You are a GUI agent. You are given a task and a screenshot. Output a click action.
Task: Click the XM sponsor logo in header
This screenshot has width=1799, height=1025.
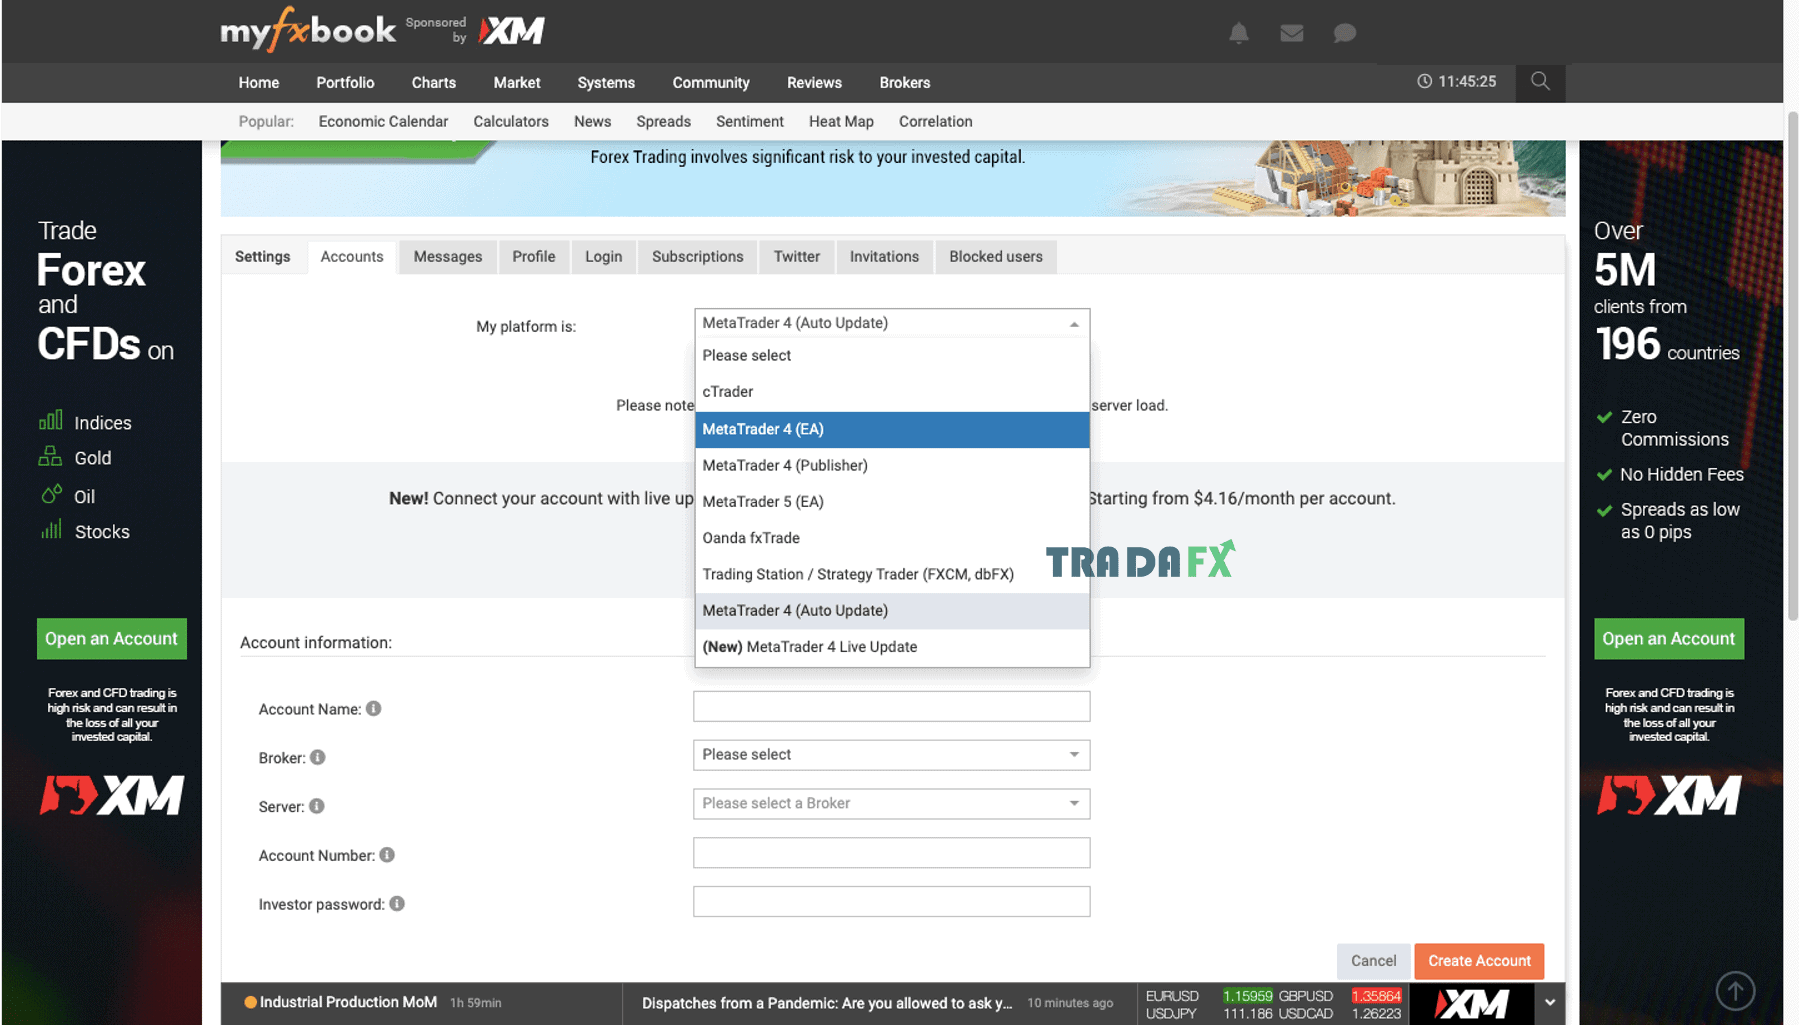[x=512, y=31]
